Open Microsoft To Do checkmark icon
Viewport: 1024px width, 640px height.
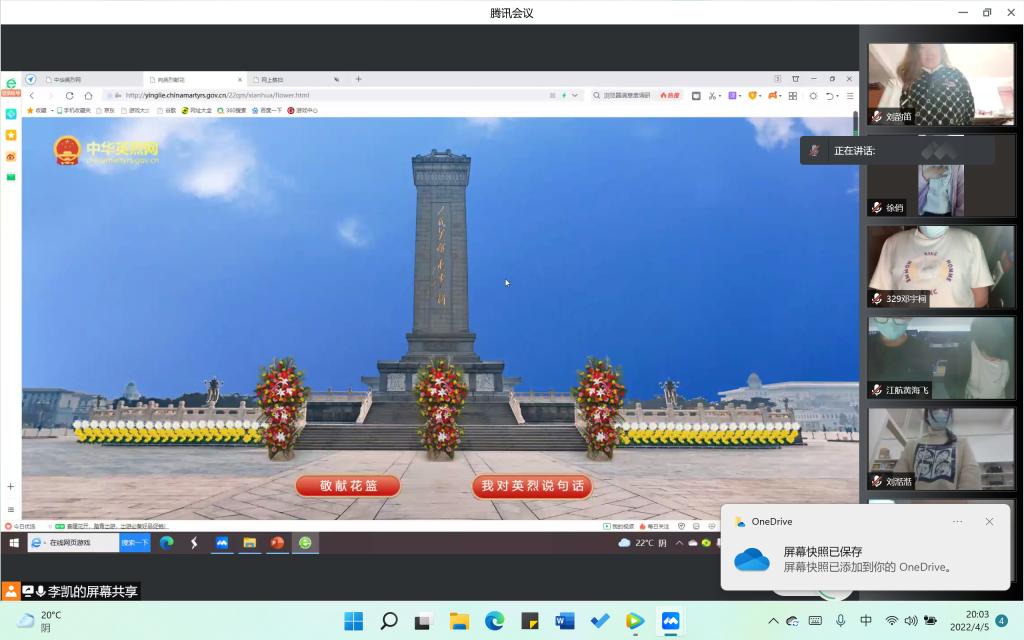[x=600, y=621]
